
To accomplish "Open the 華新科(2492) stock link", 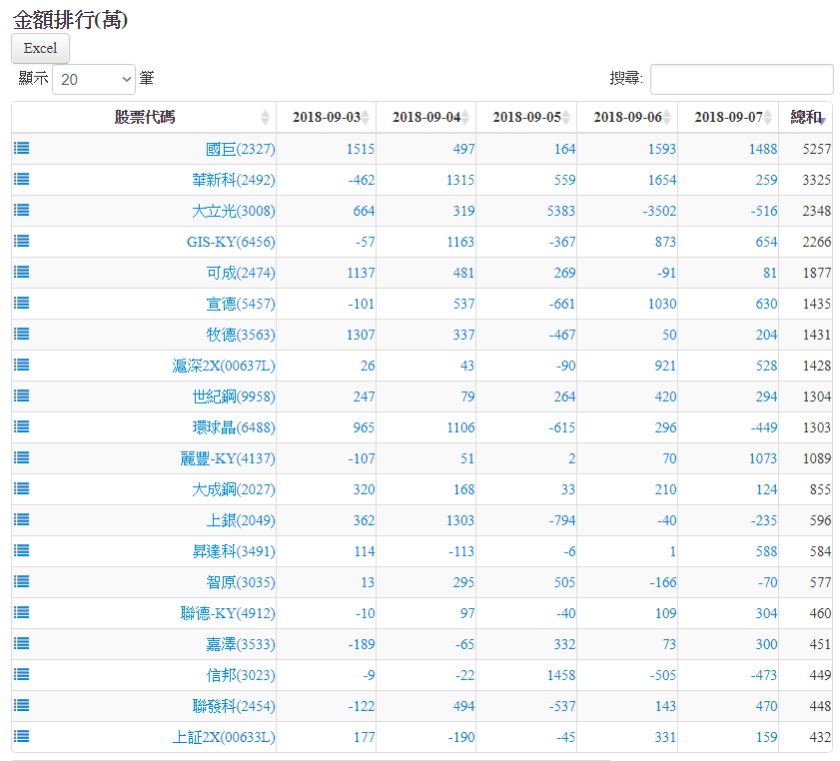I will click(x=233, y=180).
